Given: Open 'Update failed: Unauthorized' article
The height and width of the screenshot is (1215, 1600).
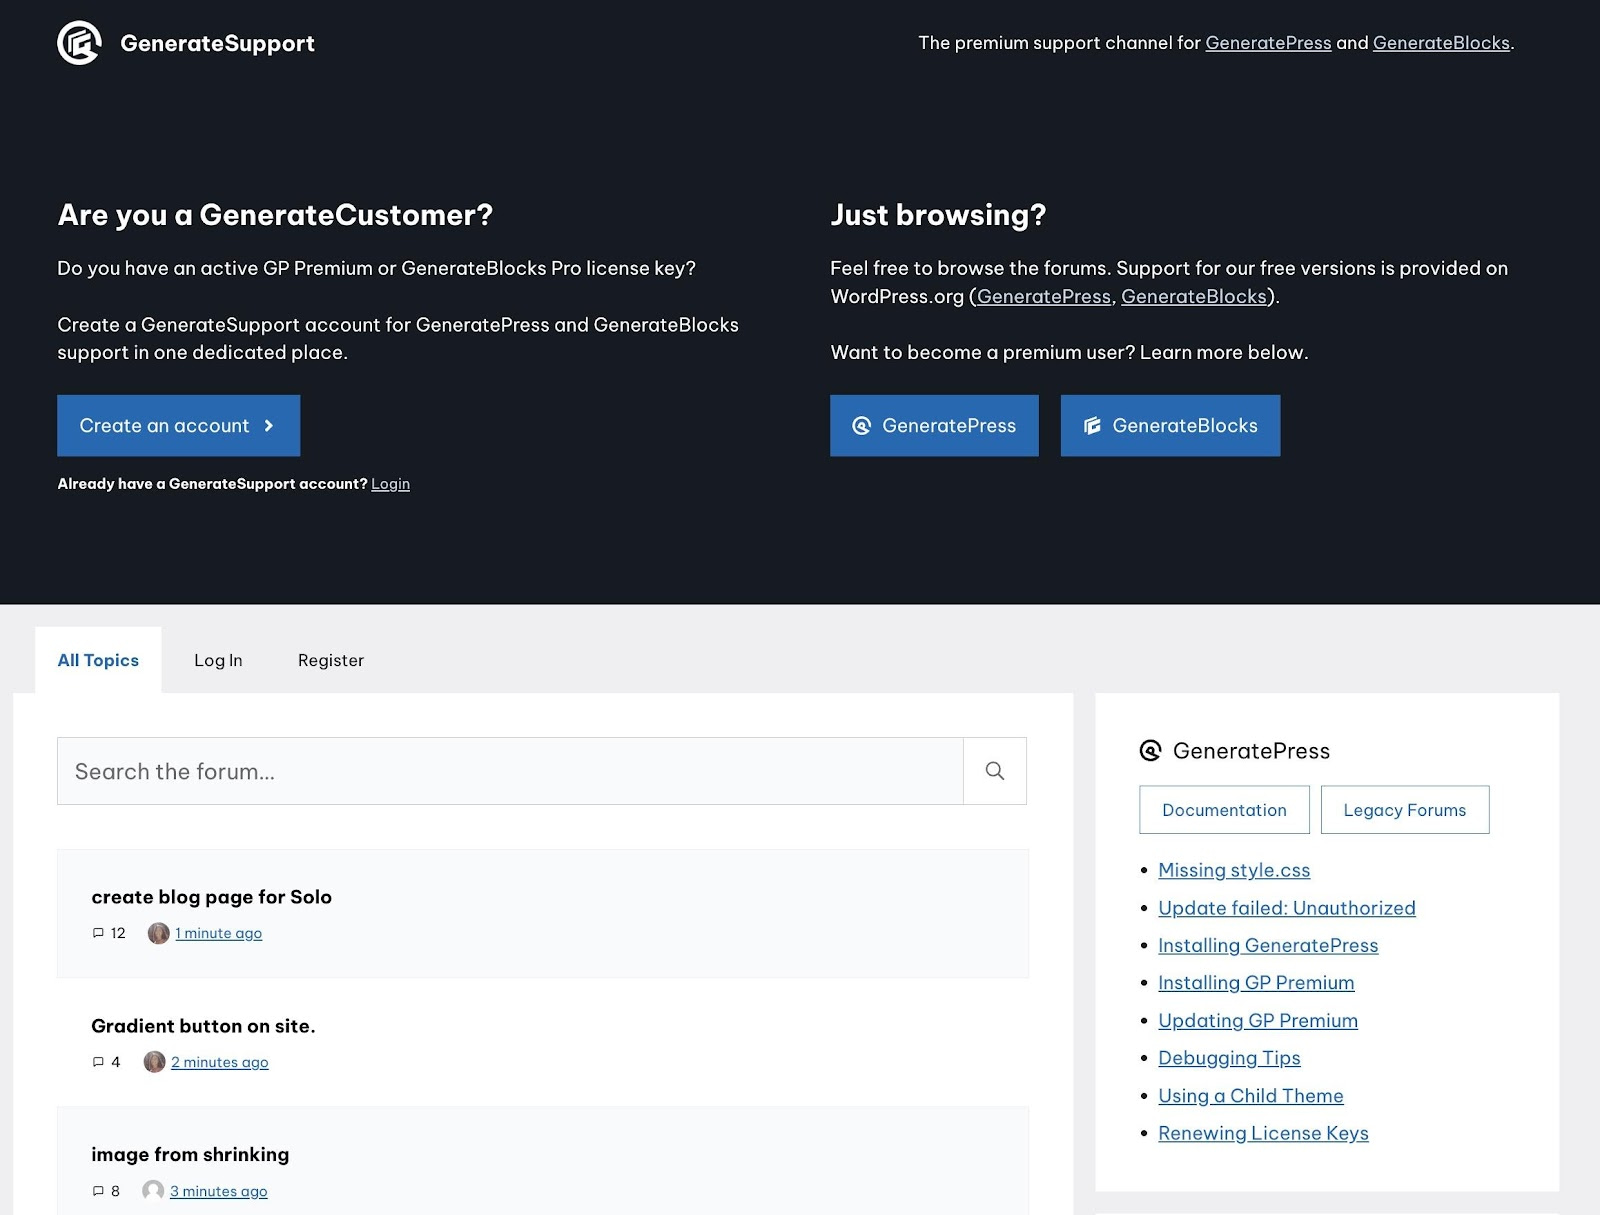Looking at the screenshot, I should pyautogui.click(x=1287, y=908).
